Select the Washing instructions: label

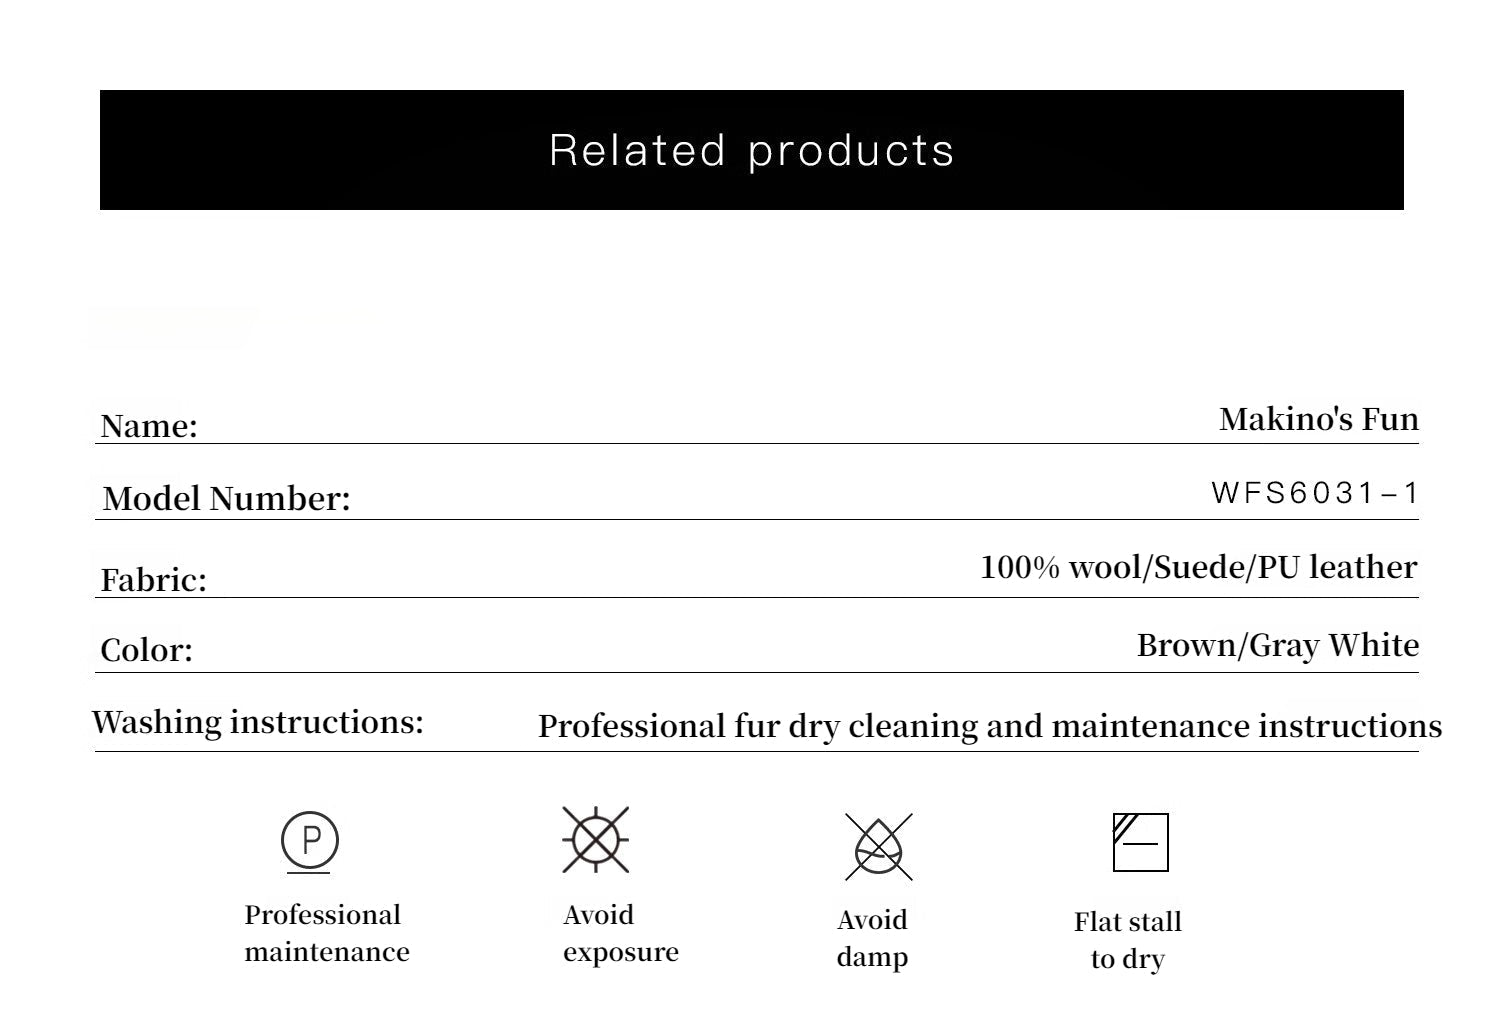point(258,721)
